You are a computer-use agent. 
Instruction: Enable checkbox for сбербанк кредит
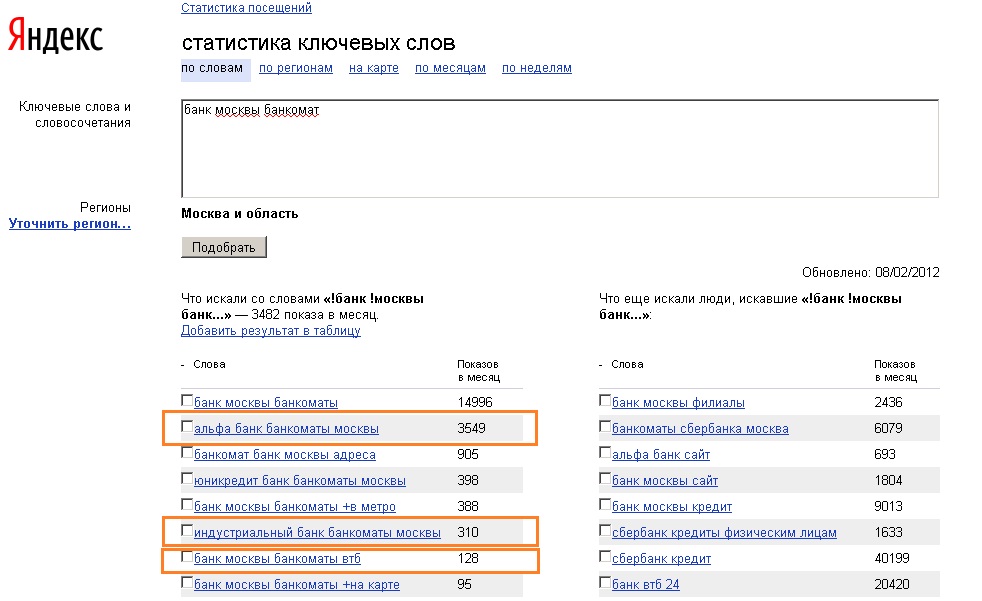(605, 557)
